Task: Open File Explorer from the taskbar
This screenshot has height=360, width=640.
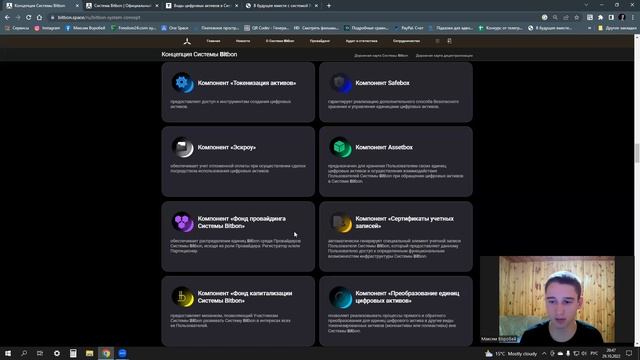Action: coord(89,353)
